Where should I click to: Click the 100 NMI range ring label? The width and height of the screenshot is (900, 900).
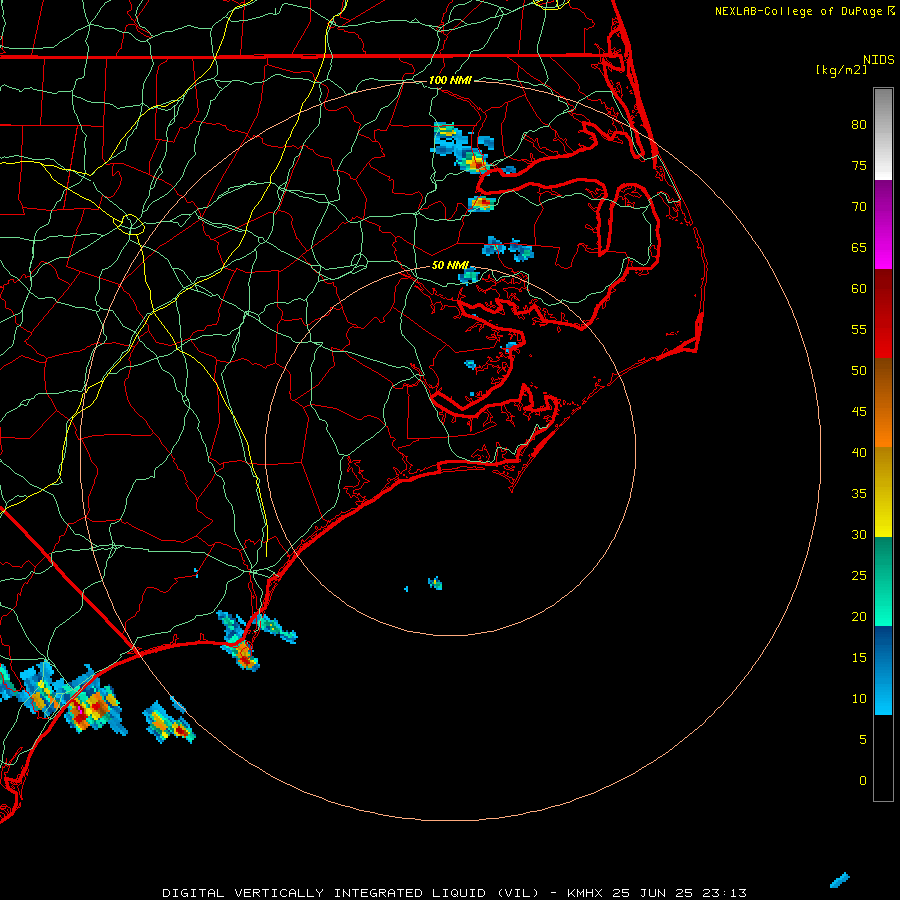pos(451,80)
